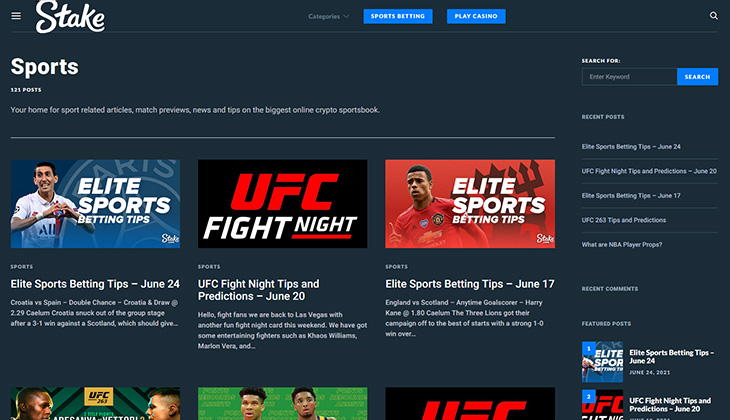Open the search magnifier icon in header
This screenshot has width=730, height=420.
tap(713, 16)
